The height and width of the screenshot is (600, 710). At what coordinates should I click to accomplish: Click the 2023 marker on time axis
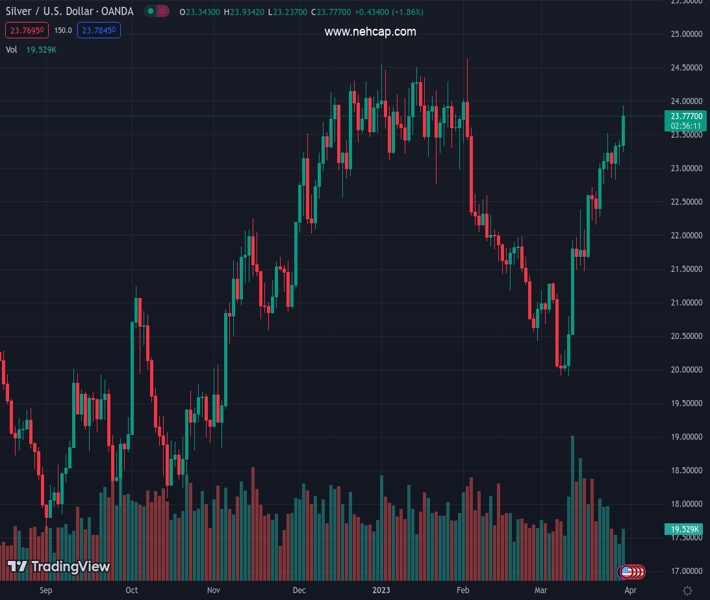383,590
